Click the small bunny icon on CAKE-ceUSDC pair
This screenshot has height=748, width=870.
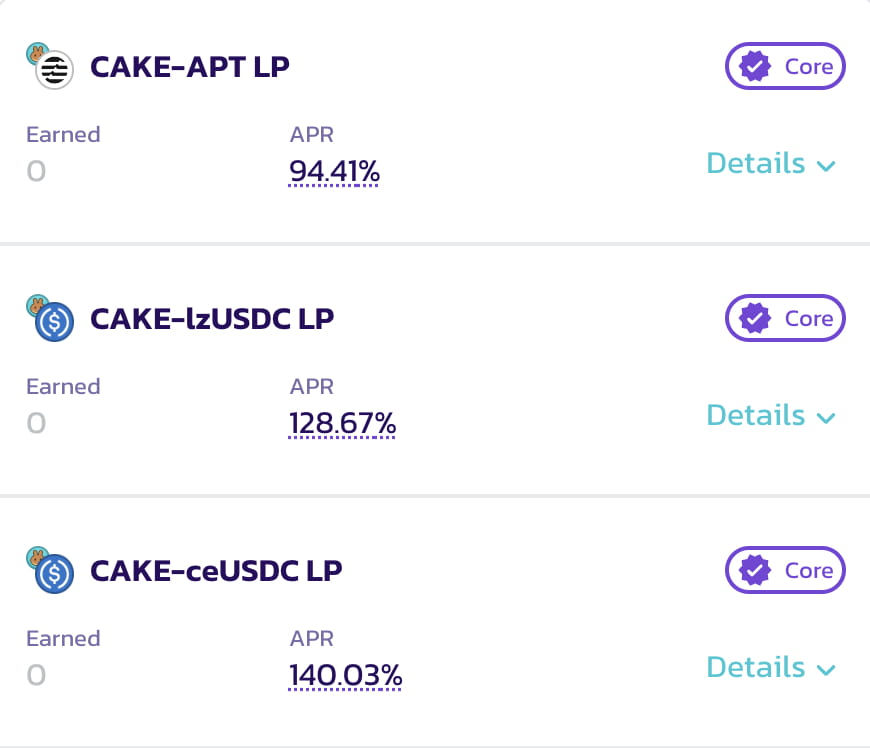point(36,555)
